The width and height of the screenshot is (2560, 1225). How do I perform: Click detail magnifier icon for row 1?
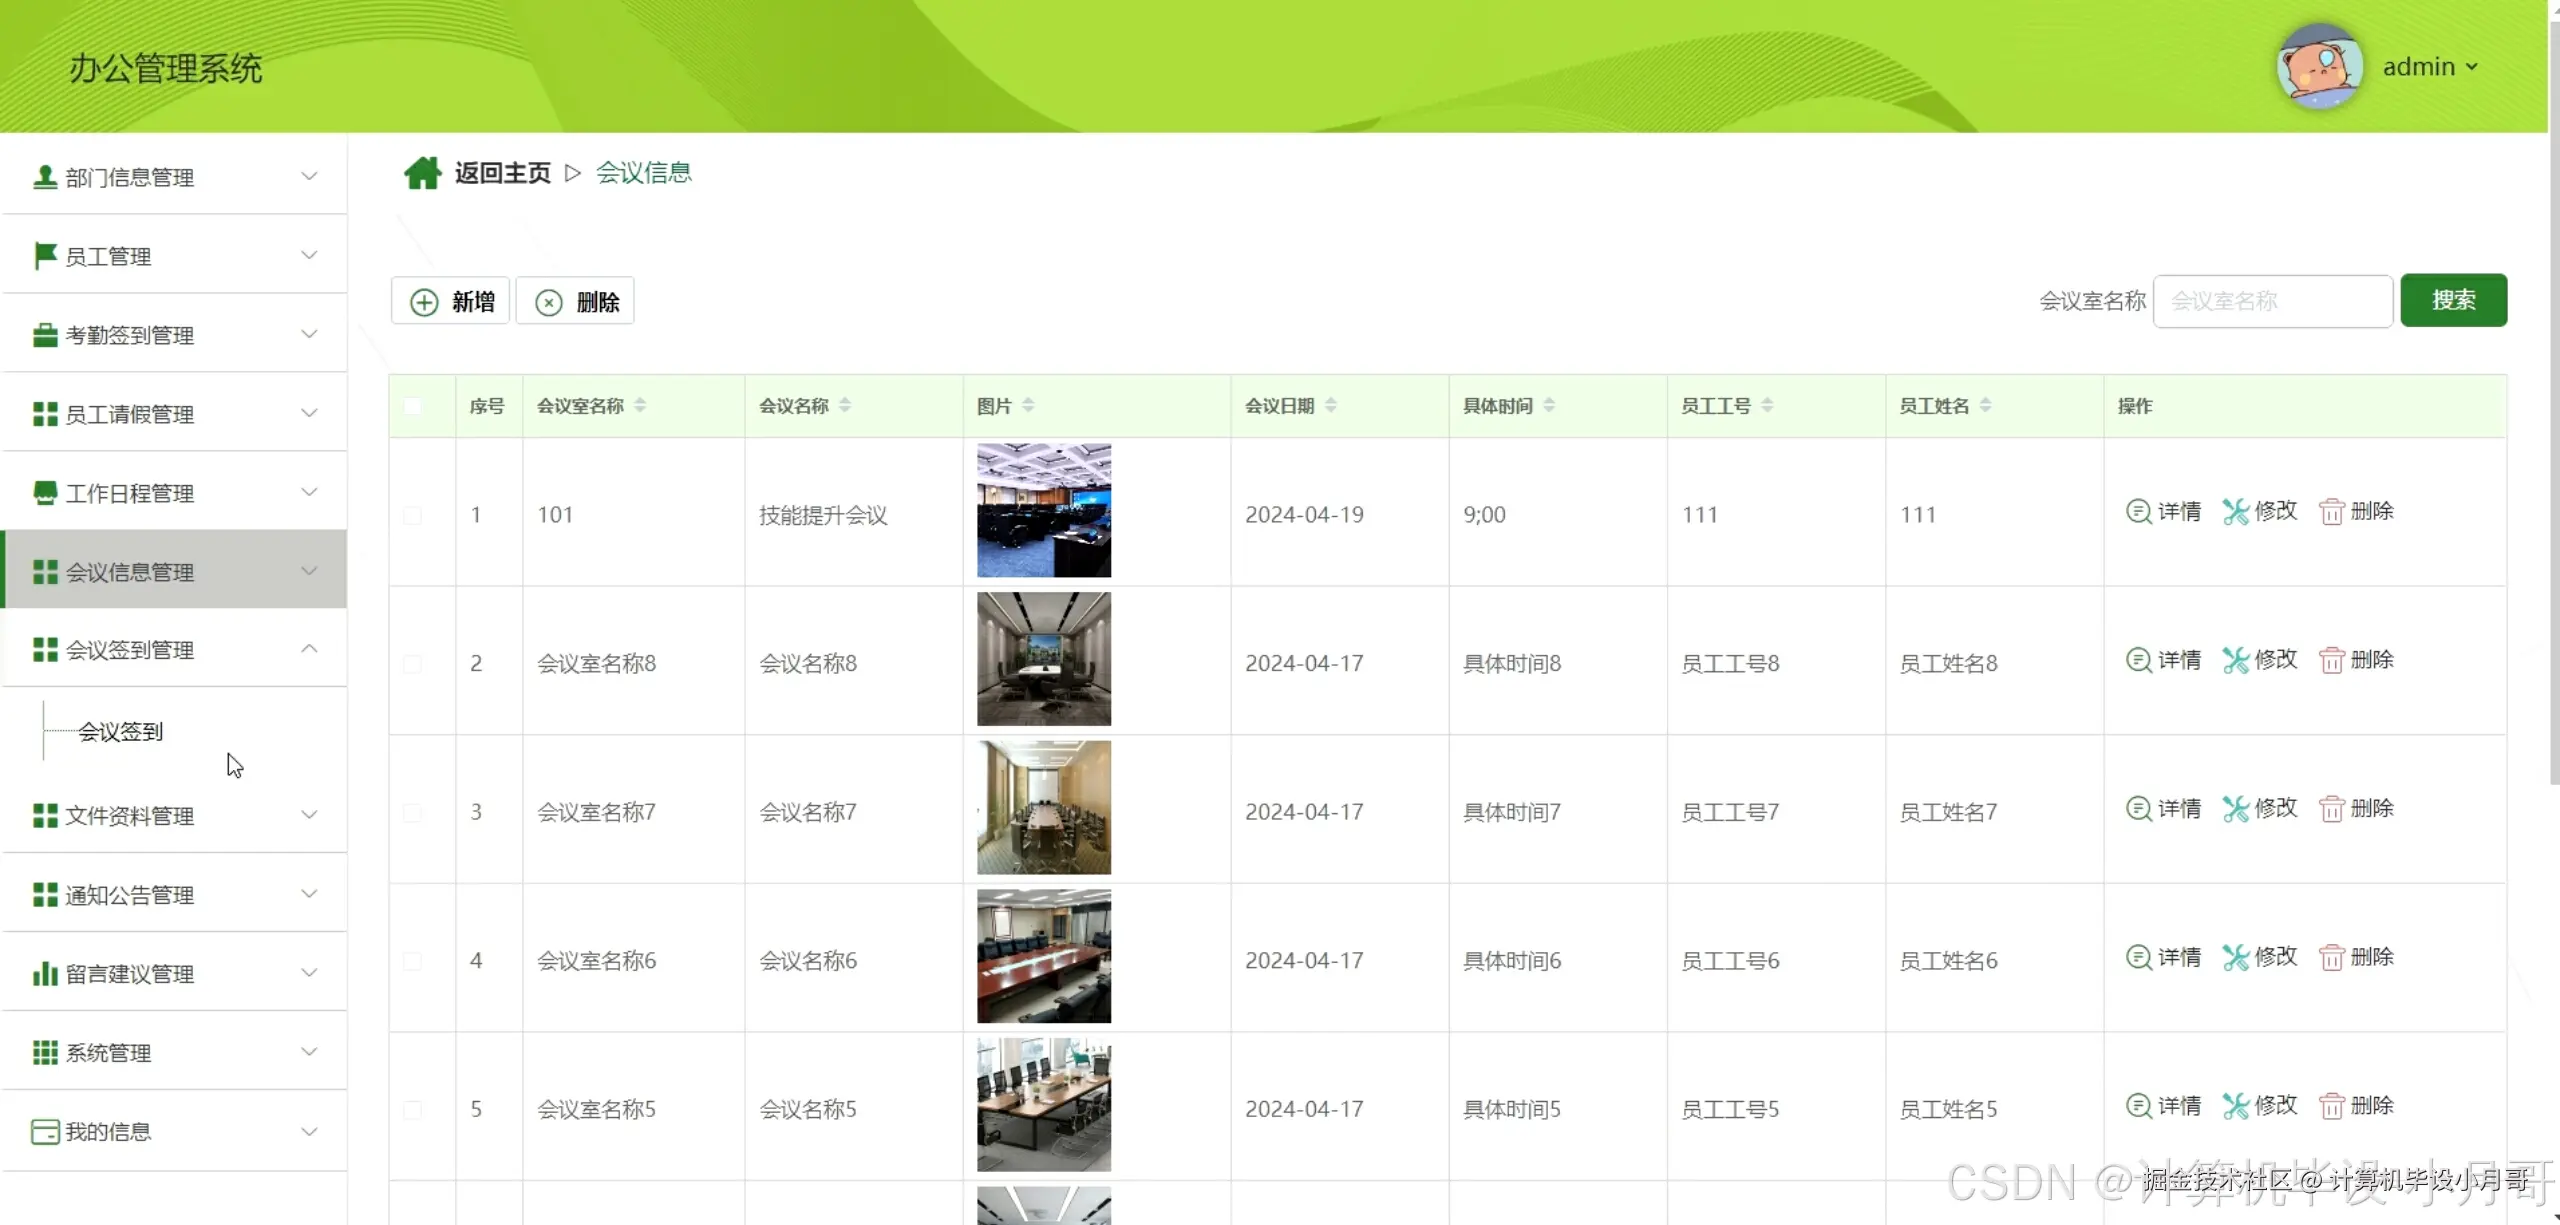point(2138,512)
